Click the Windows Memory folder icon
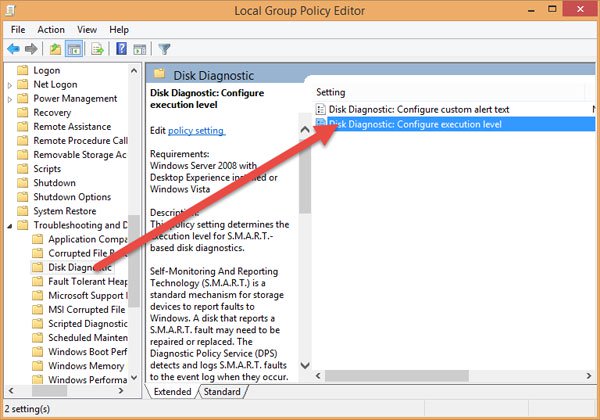 (38, 366)
